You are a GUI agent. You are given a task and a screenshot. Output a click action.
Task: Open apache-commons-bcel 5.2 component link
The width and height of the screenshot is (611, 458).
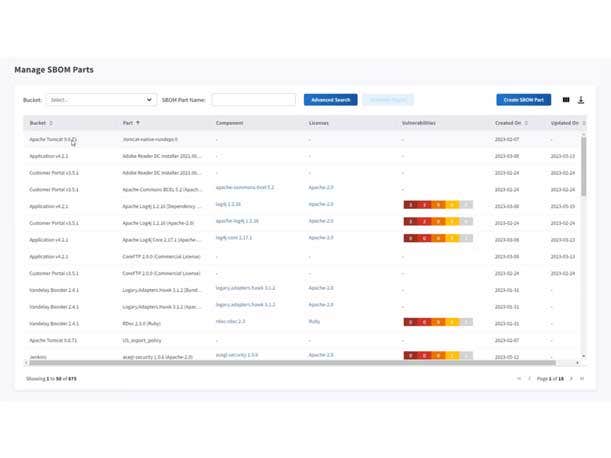pos(245,188)
